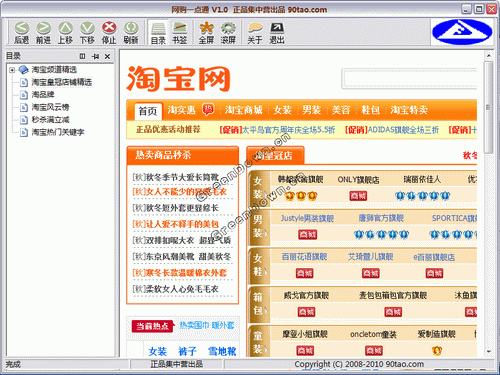The width and height of the screenshot is (500, 375).
Task: Open the 寒冬长款温暖棉衣外套 link
Action: (x=179, y=273)
